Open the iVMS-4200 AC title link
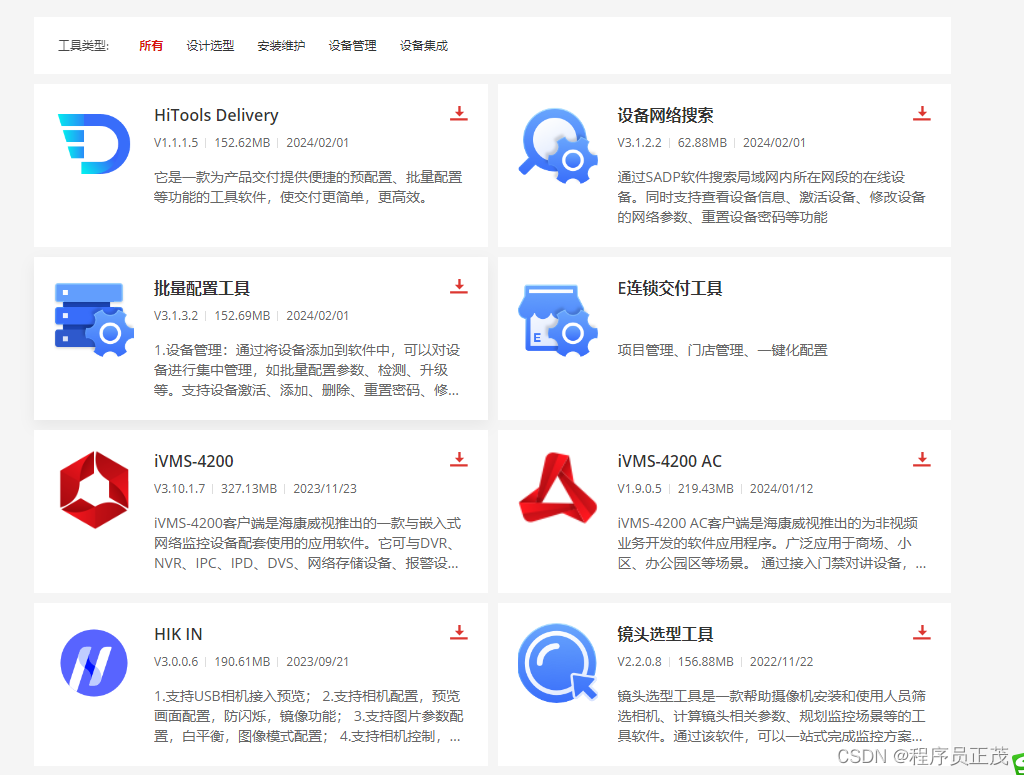The image size is (1024, 775). click(670, 462)
